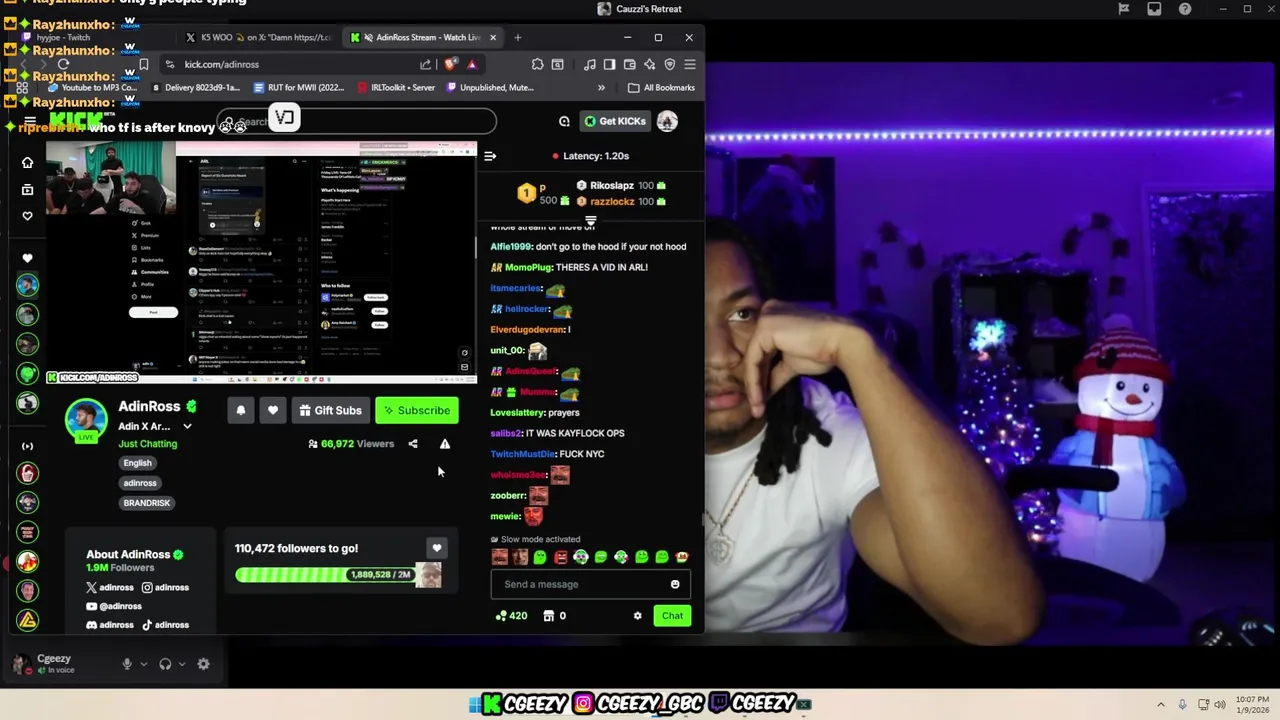Viewport: 1280px width, 720px height.
Task: Click the channel points icon showing 420
Action: (501, 616)
